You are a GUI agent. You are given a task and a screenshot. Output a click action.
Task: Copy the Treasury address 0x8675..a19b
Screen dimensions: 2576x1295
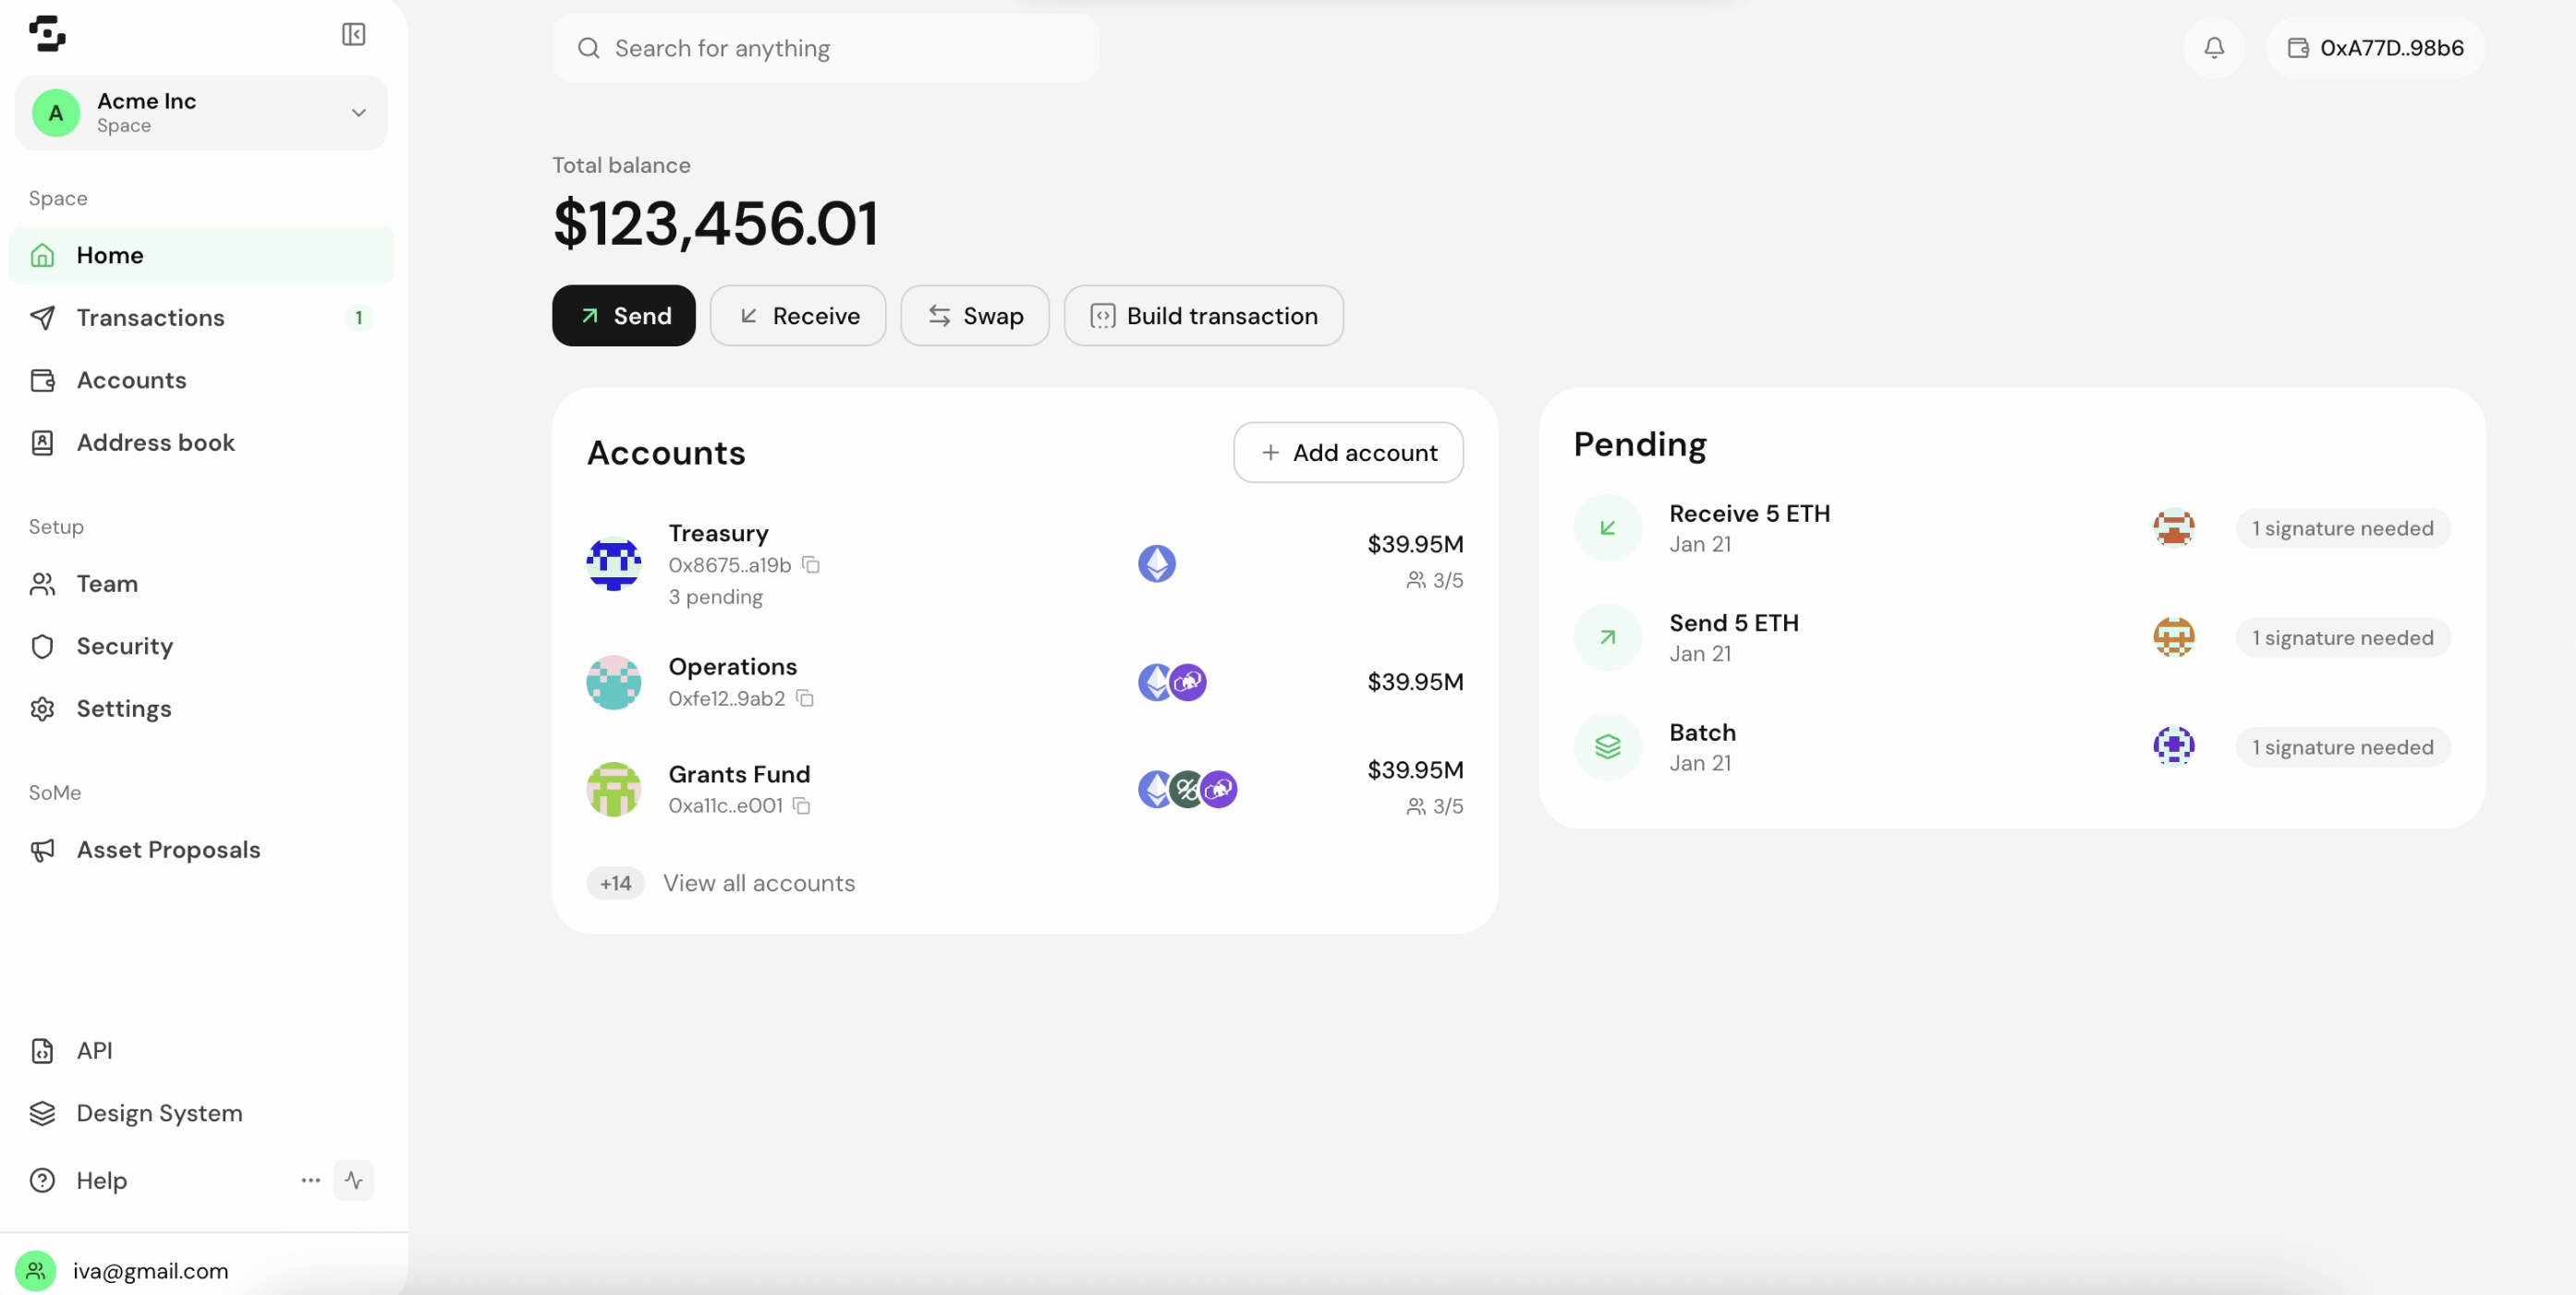(x=812, y=566)
